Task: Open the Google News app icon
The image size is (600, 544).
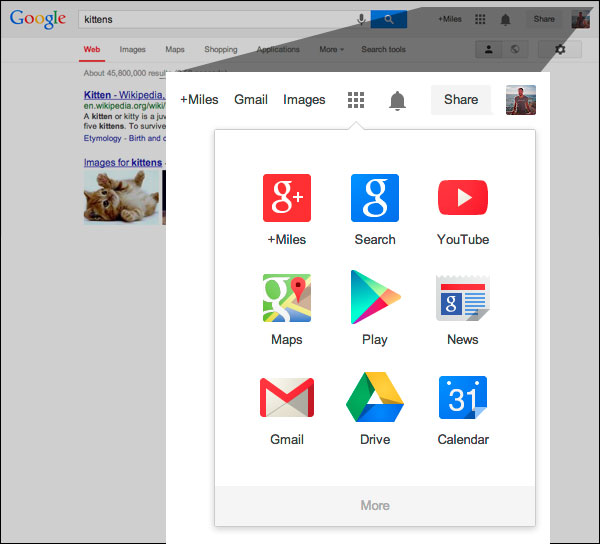Action: (x=462, y=298)
